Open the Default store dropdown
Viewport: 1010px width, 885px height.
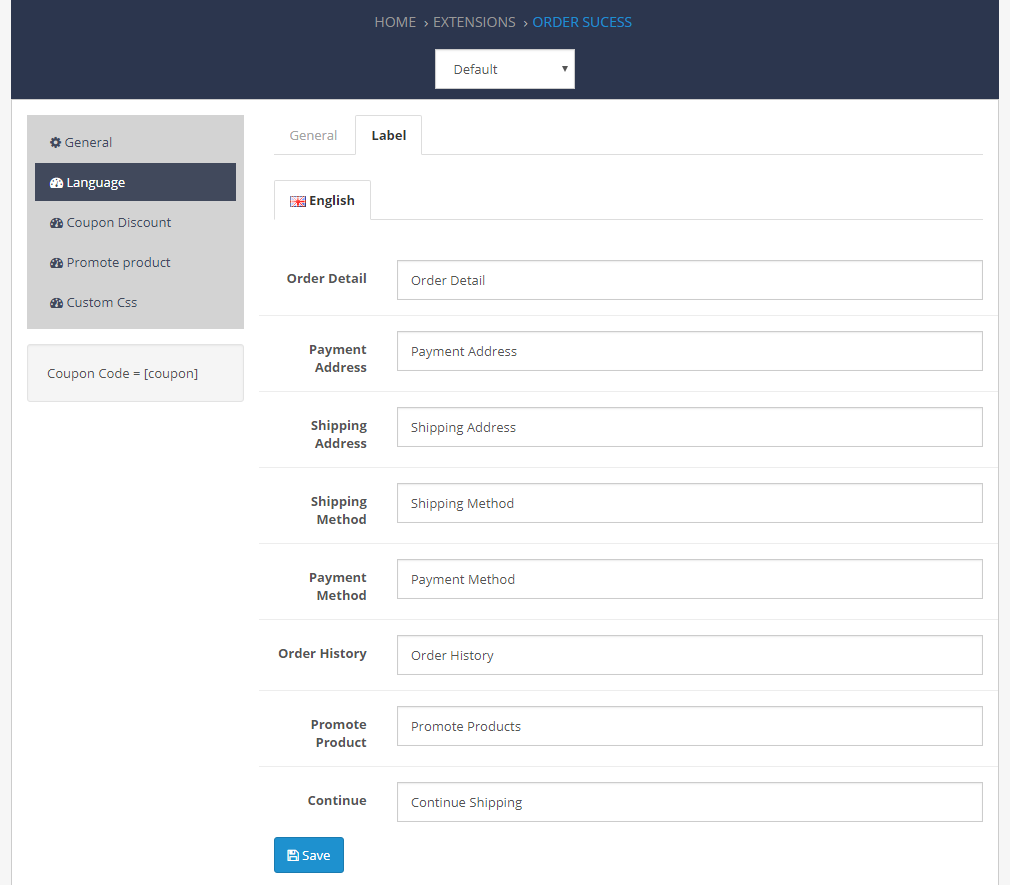[505, 69]
